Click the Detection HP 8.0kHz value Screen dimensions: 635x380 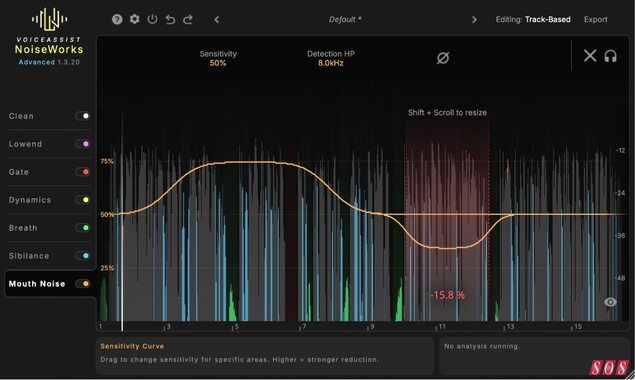coord(330,63)
